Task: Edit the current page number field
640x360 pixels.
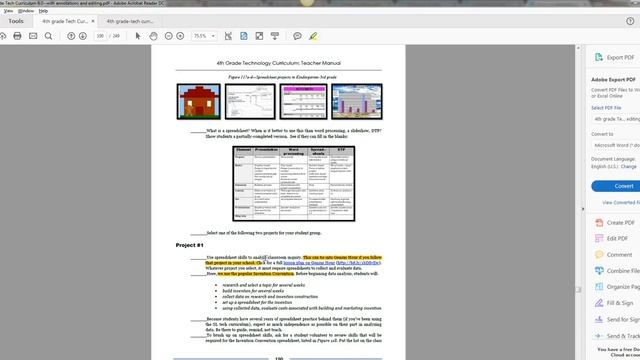Action: tap(100, 36)
